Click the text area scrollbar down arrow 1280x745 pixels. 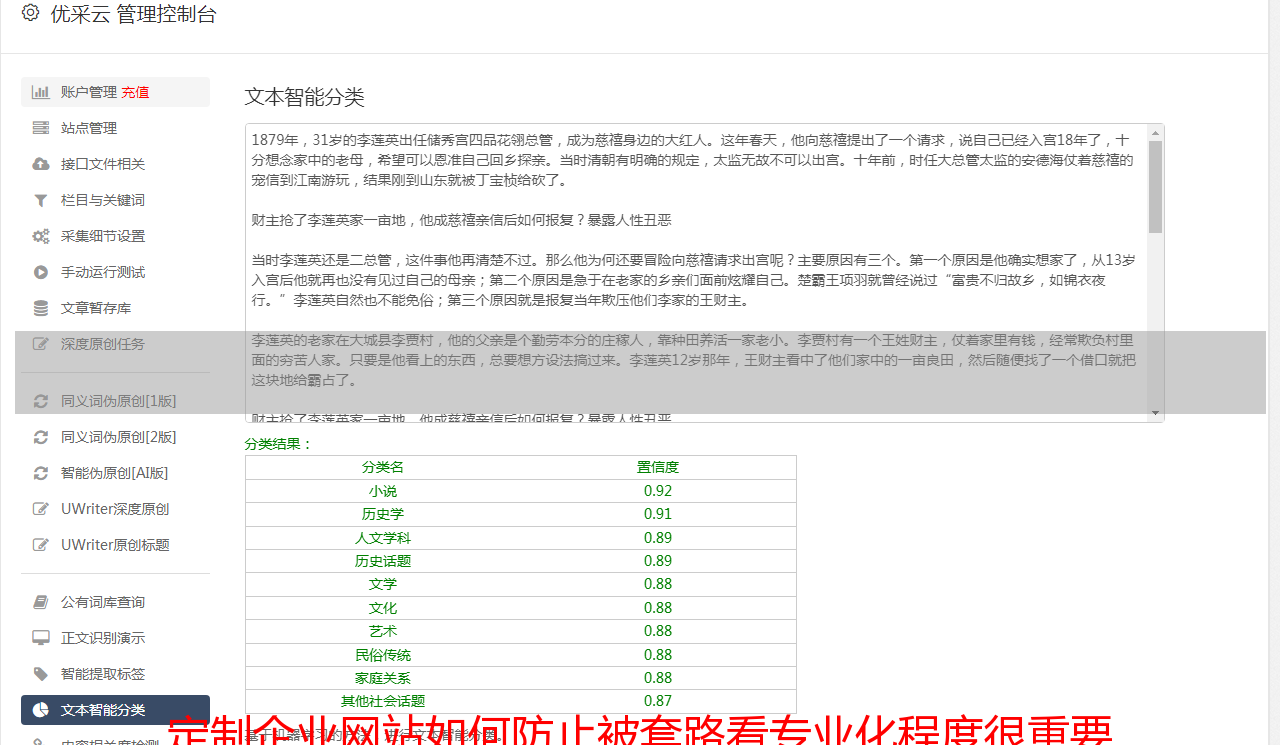(1156, 414)
